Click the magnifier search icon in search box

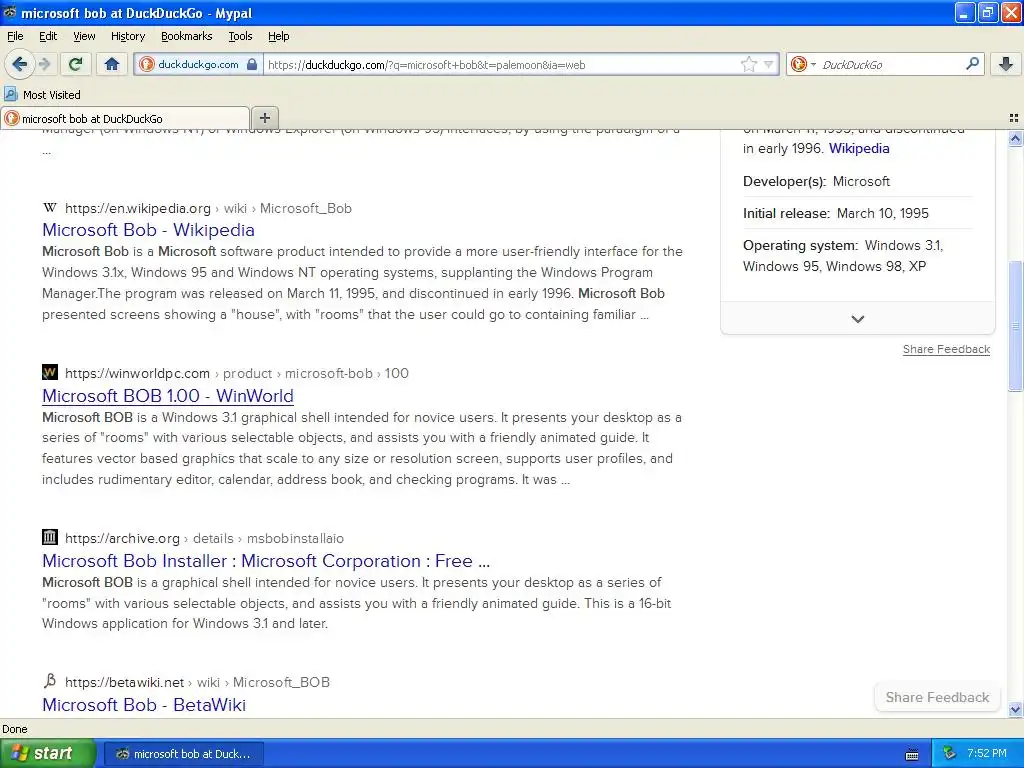coord(972,64)
